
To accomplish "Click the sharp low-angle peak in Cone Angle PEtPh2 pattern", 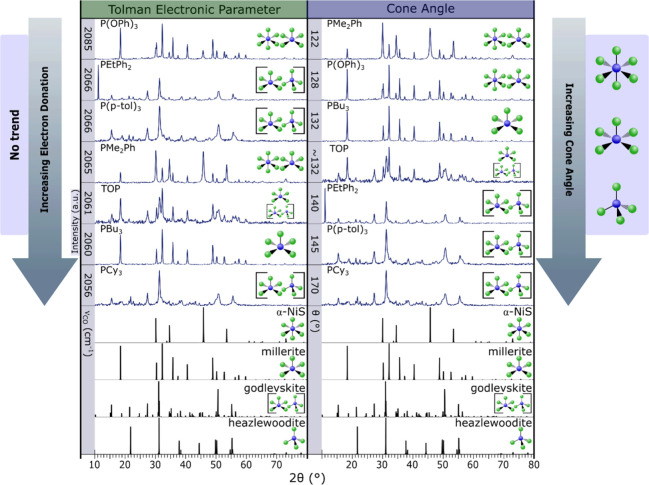I will click(325, 205).
